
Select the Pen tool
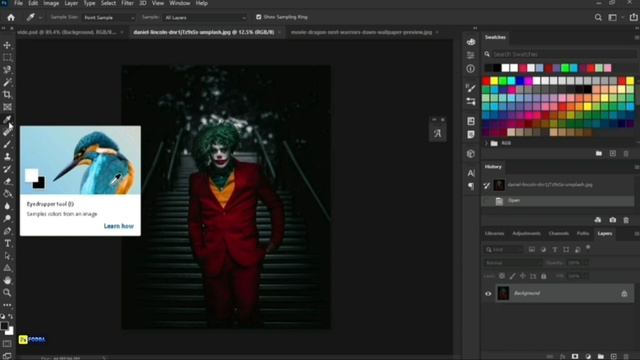pyautogui.click(x=7, y=231)
